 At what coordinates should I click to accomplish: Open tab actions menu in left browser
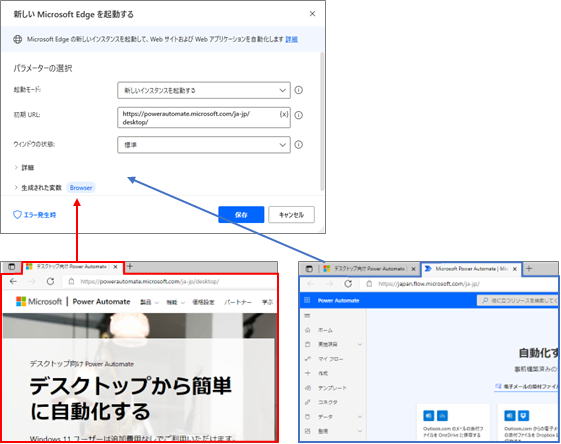click(x=11, y=267)
